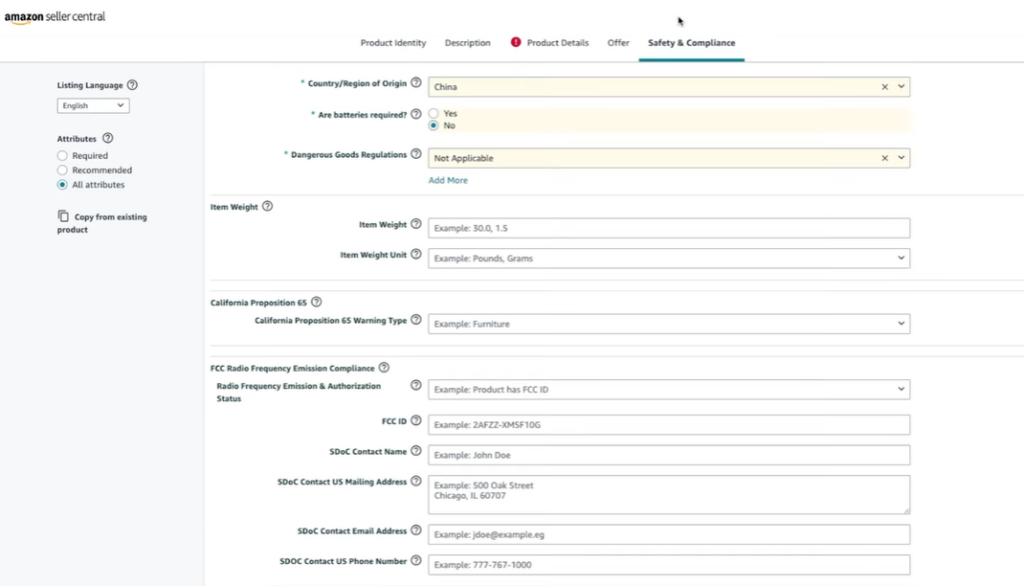The width and height of the screenshot is (1024, 586).
Task: Show help for Proposition 65 Warning Type
Action: point(416,320)
